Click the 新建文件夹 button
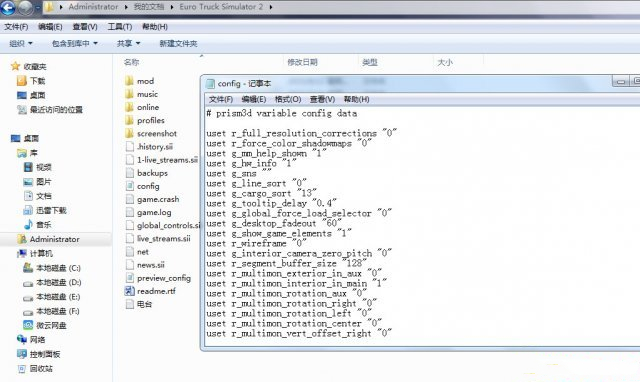This screenshot has height=382, width=640. [178, 43]
